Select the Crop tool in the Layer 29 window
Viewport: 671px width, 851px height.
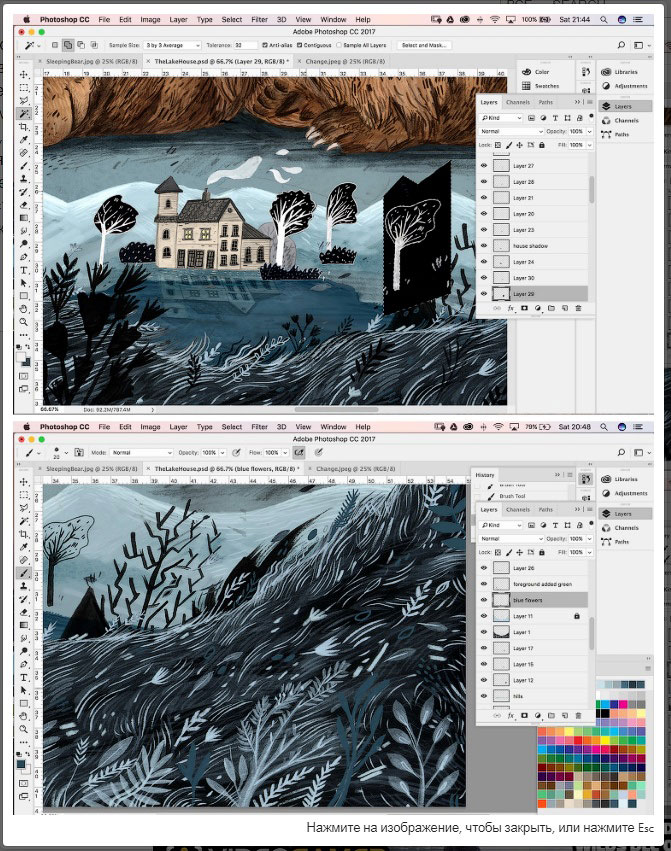pyautogui.click(x=24, y=127)
